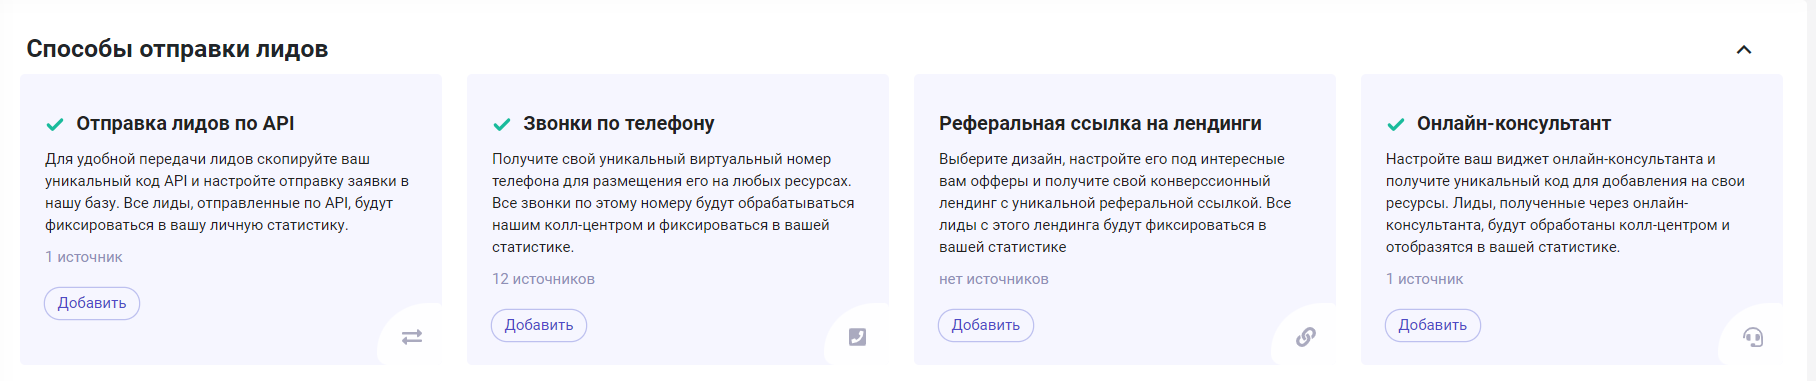1816x381 pixels.
Task: Open the Онлайн-консультант title
Action: click(x=1514, y=123)
